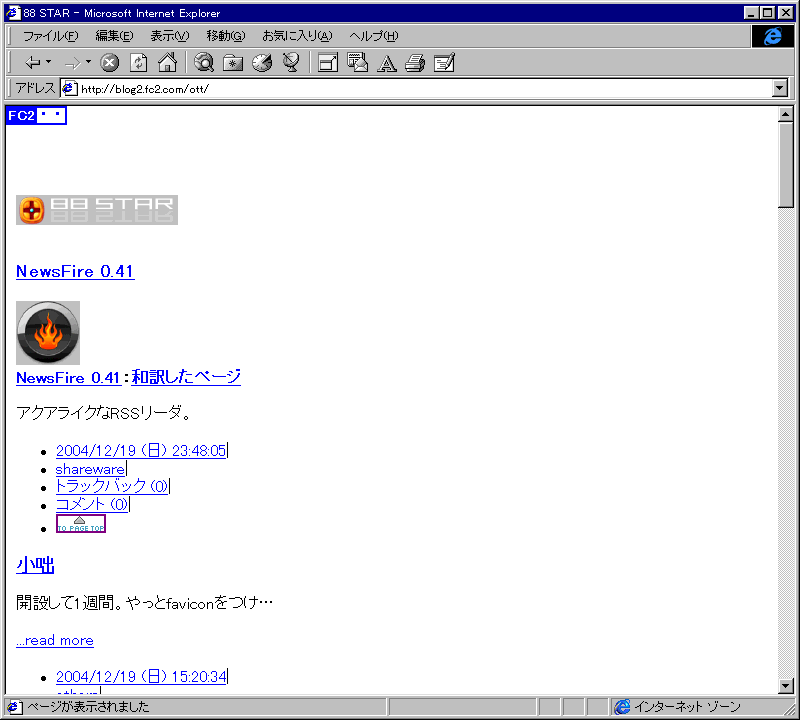
Task: Open the トラックバック (0) link under NewsFire
Action: pyautogui.click(x=112, y=486)
